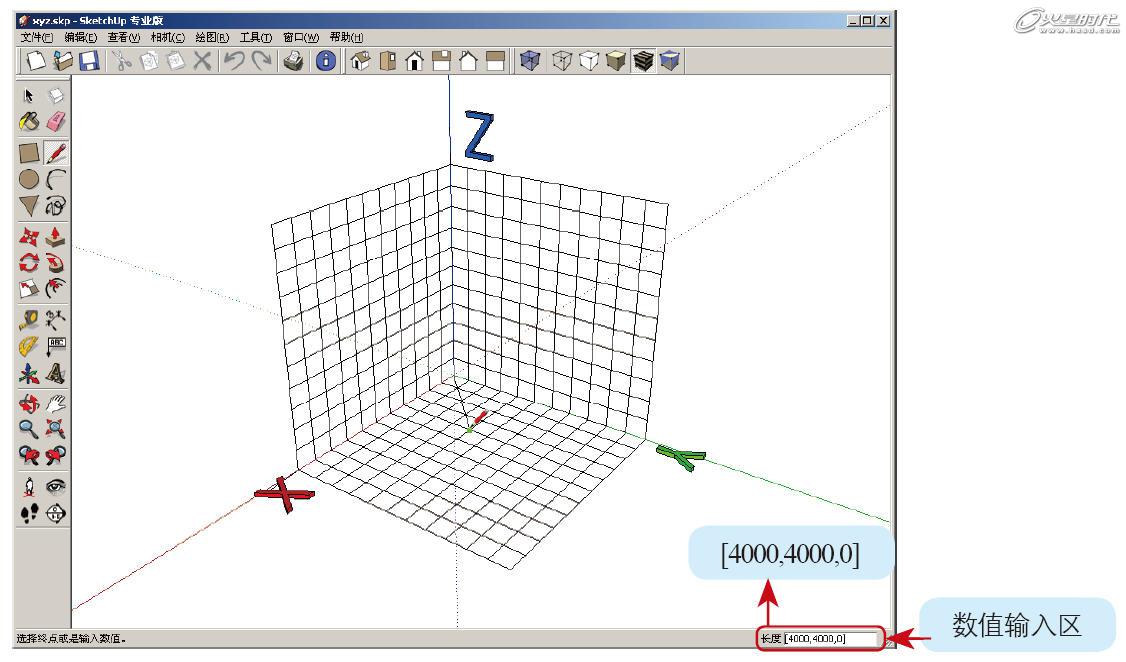Viewport: 1126px width, 662px height.
Task: Enable X-ray transparency mode
Action: tap(530, 61)
